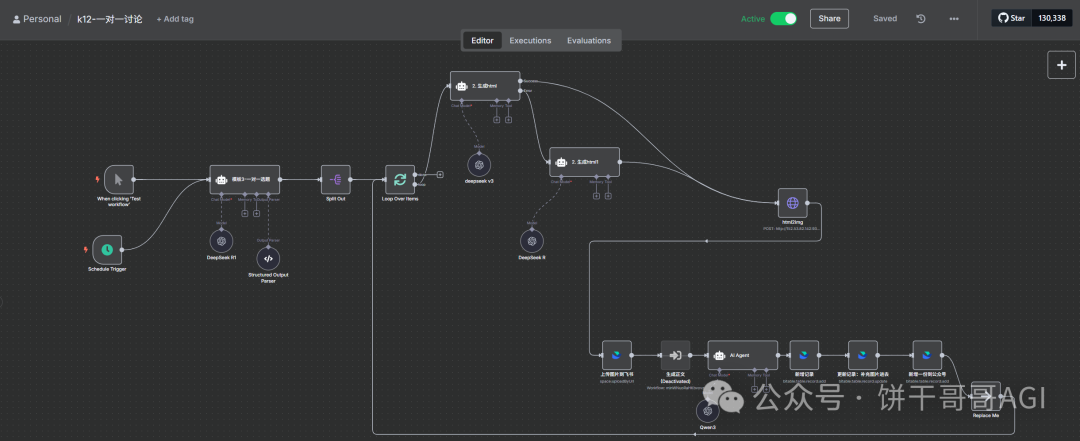
Task: Open the Loop Over Items node
Action: [399, 179]
